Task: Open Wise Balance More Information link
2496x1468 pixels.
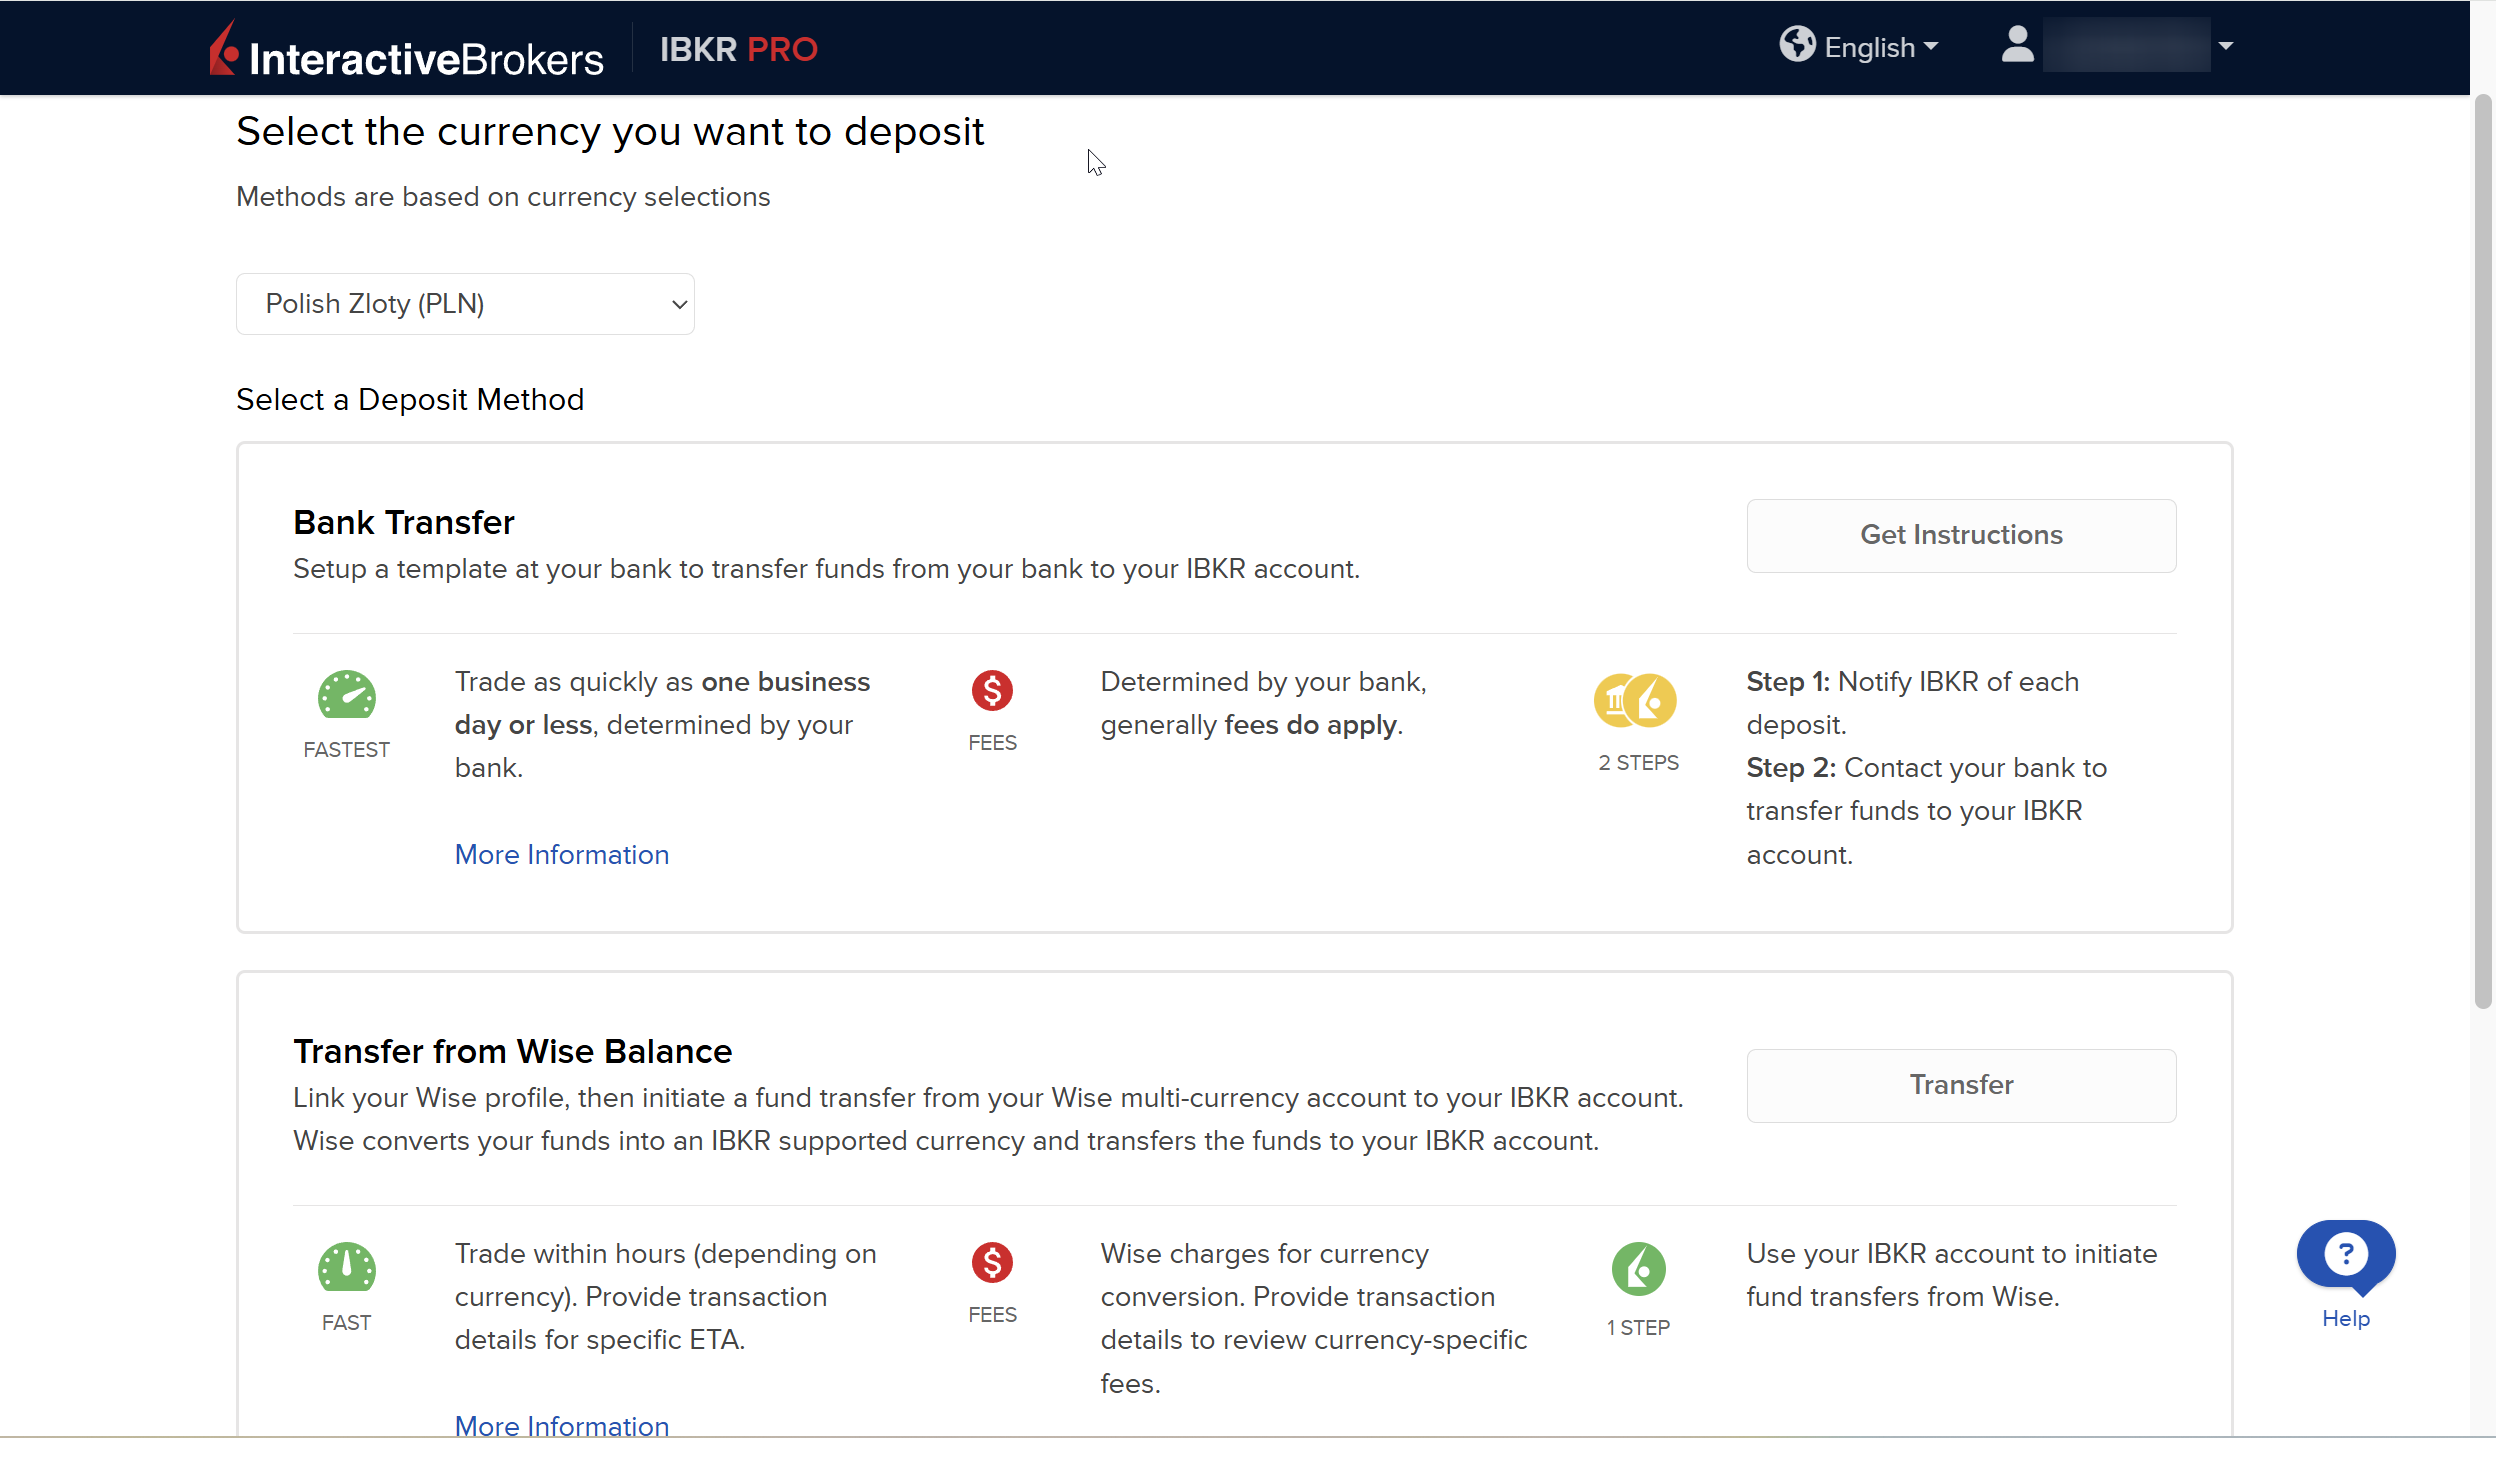Action: point(561,1425)
